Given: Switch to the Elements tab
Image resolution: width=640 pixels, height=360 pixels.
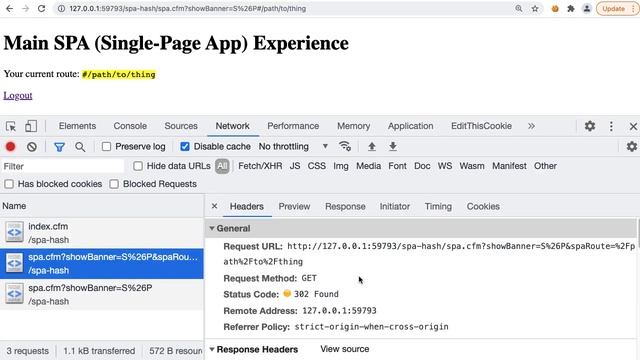Looking at the screenshot, I should [77, 126].
